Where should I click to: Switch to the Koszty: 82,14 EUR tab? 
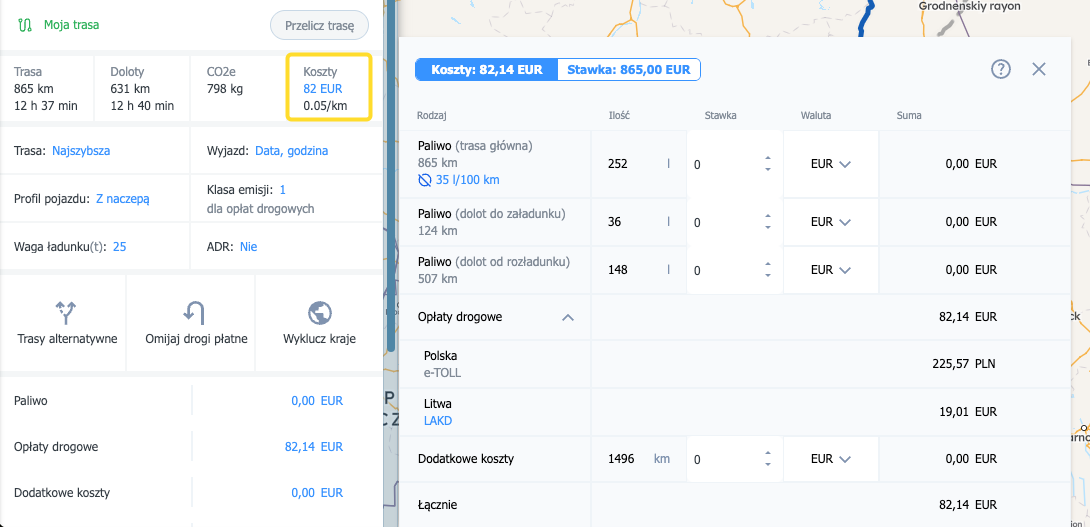[487, 70]
